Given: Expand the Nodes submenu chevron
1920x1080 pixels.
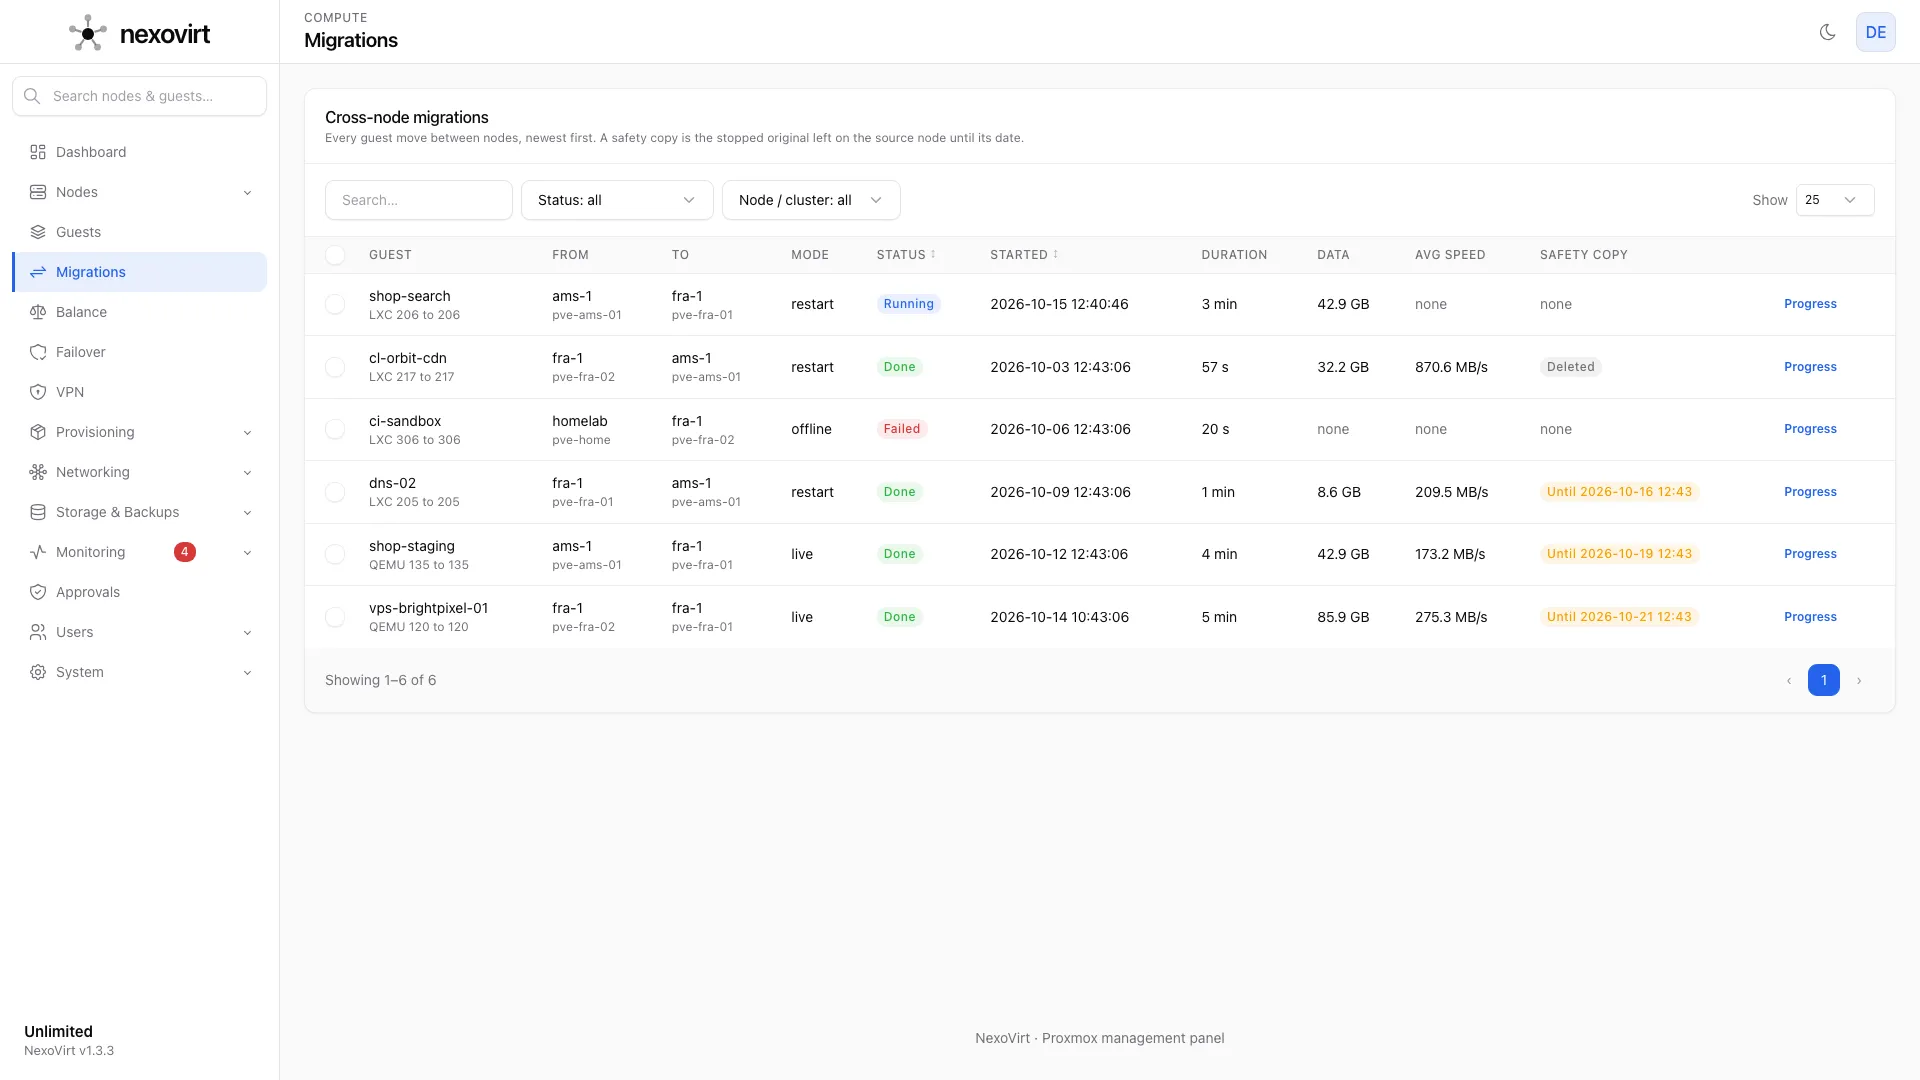Looking at the screenshot, I should tap(247, 193).
